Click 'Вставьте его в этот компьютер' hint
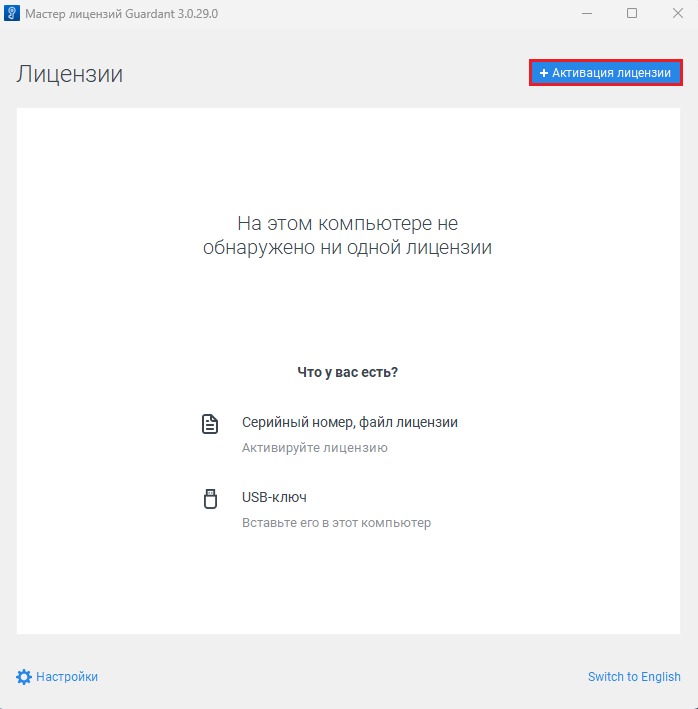The width and height of the screenshot is (698, 709). coord(336,523)
